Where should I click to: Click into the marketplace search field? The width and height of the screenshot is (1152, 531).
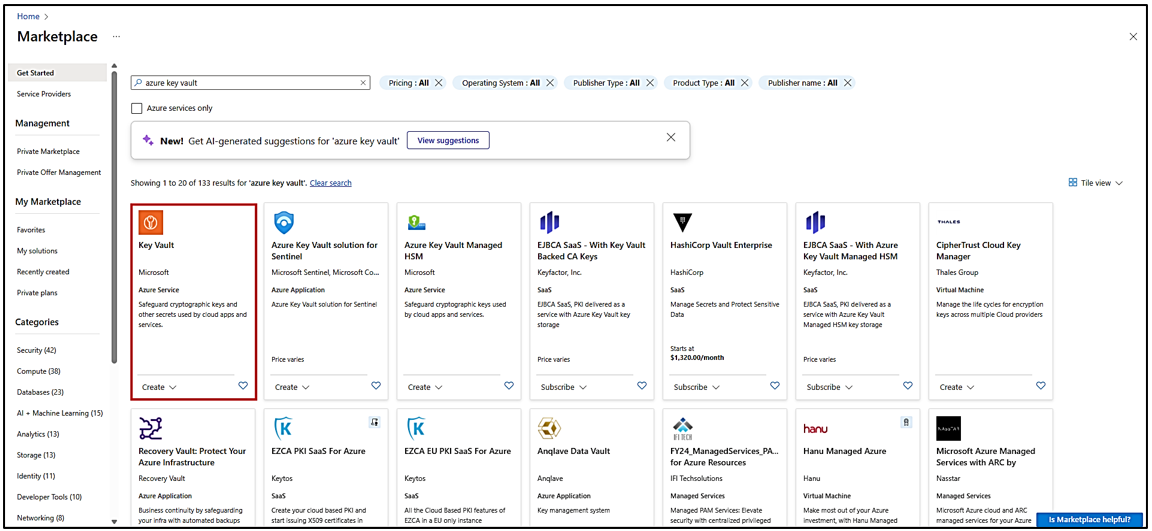point(250,83)
